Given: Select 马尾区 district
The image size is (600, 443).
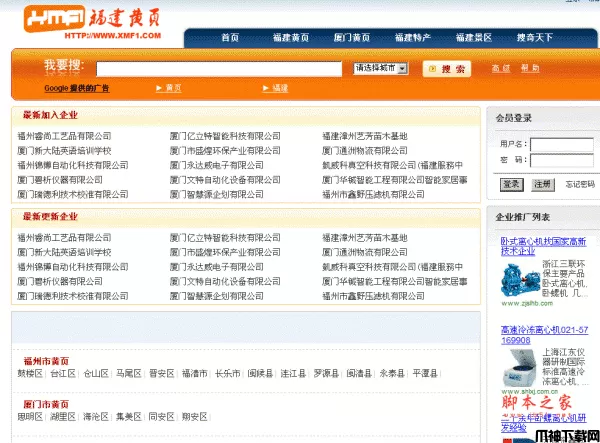Looking at the screenshot, I should 129,373.
